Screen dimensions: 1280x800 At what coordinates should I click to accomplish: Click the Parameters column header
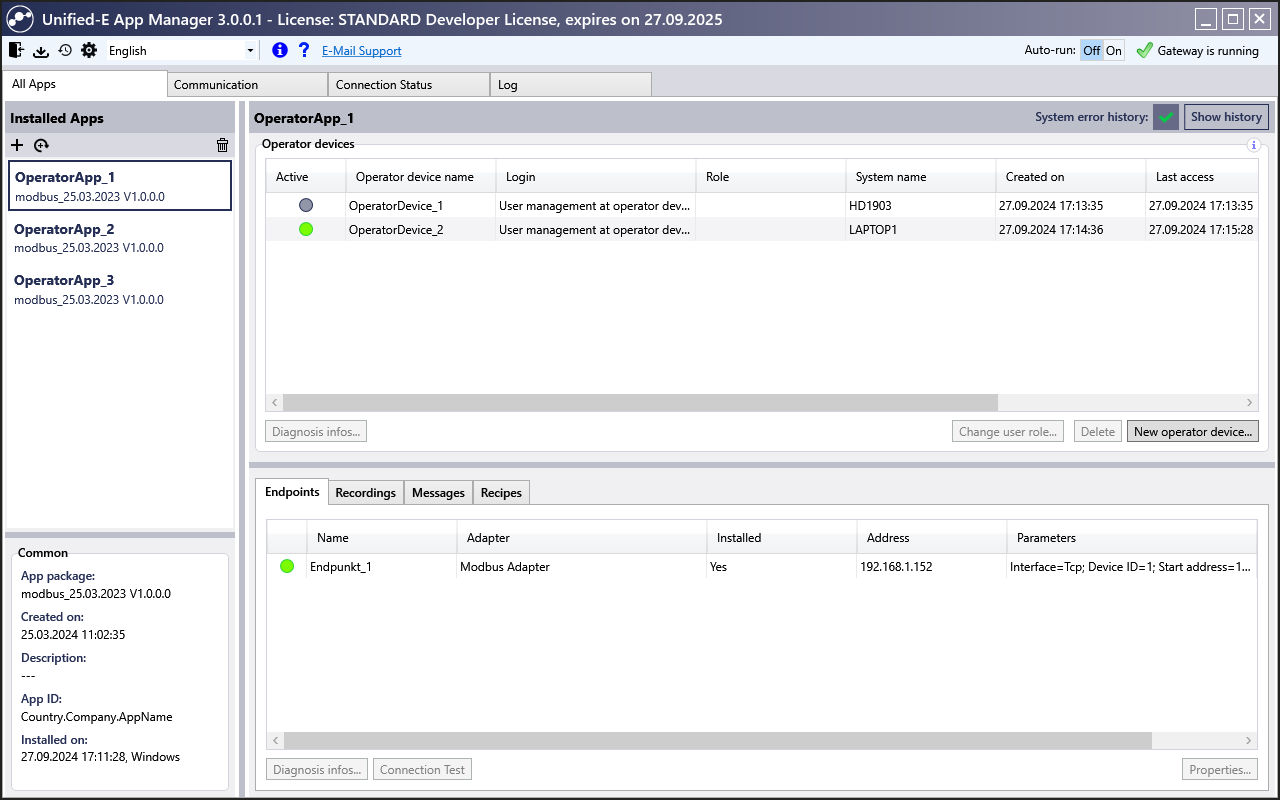pyautogui.click(x=1132, y=538)
